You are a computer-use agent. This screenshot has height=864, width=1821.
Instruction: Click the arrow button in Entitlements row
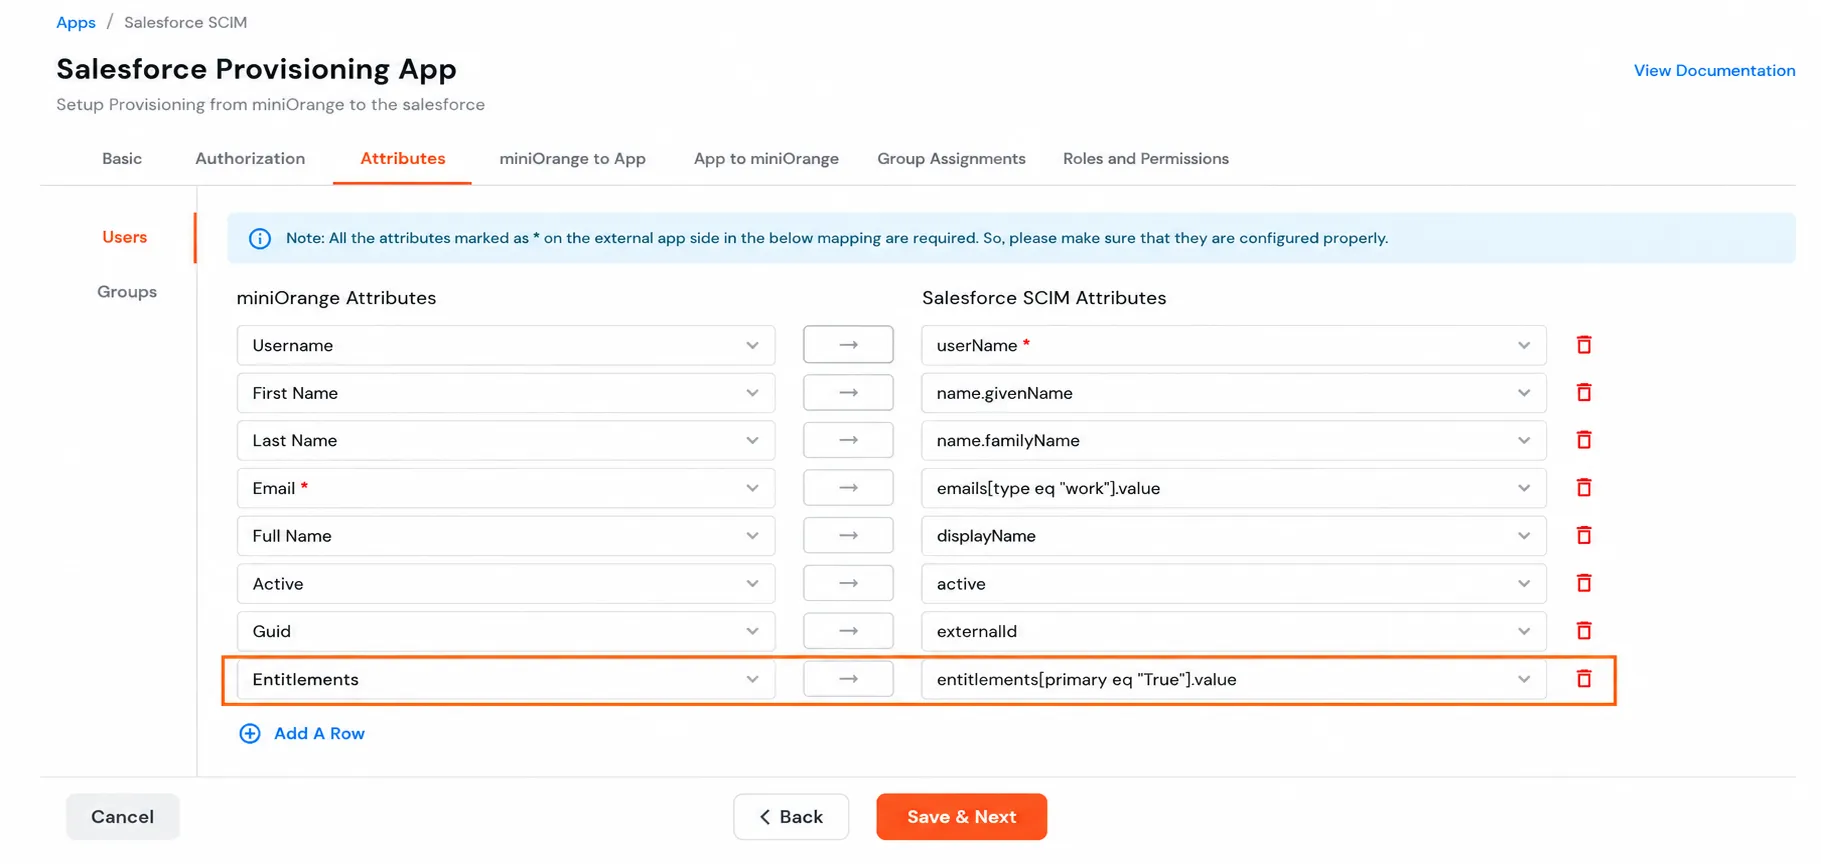click(x=848, y=679)
